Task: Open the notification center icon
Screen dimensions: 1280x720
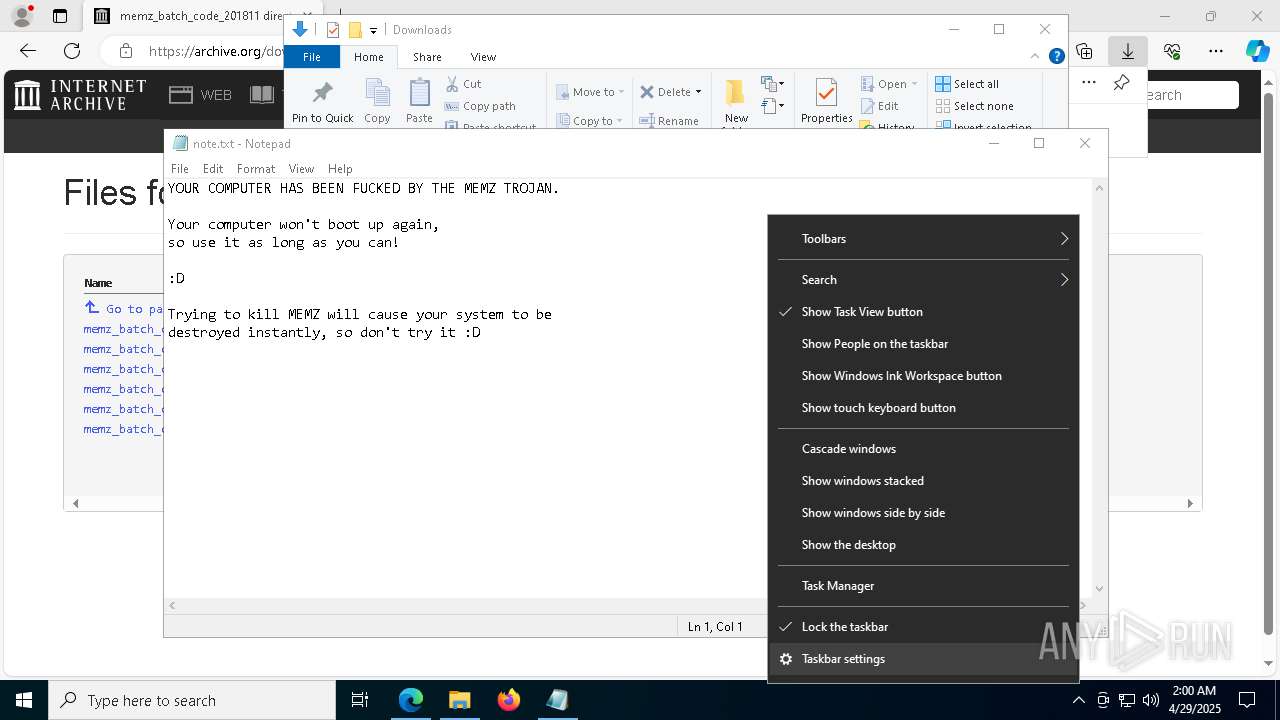Action: tap(1247, 700)
